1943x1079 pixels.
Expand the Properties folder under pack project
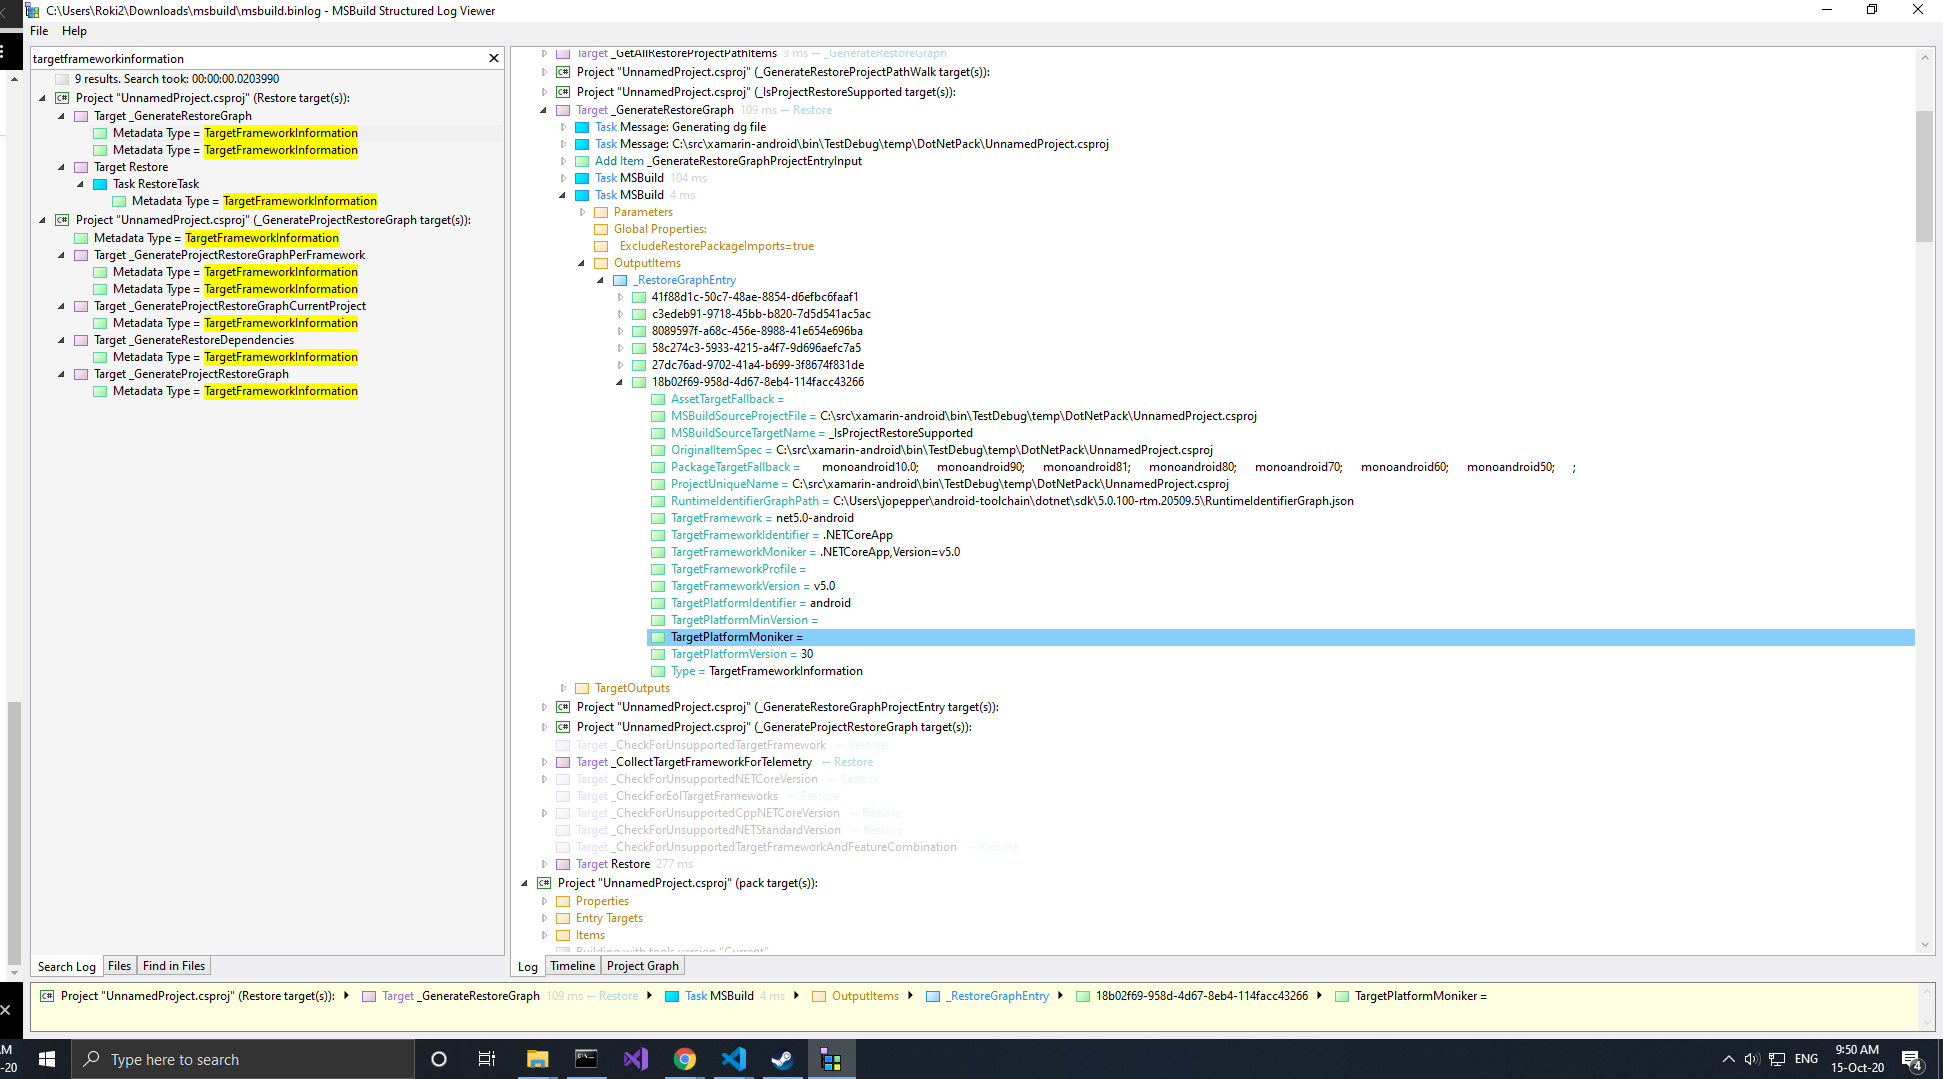544,901
